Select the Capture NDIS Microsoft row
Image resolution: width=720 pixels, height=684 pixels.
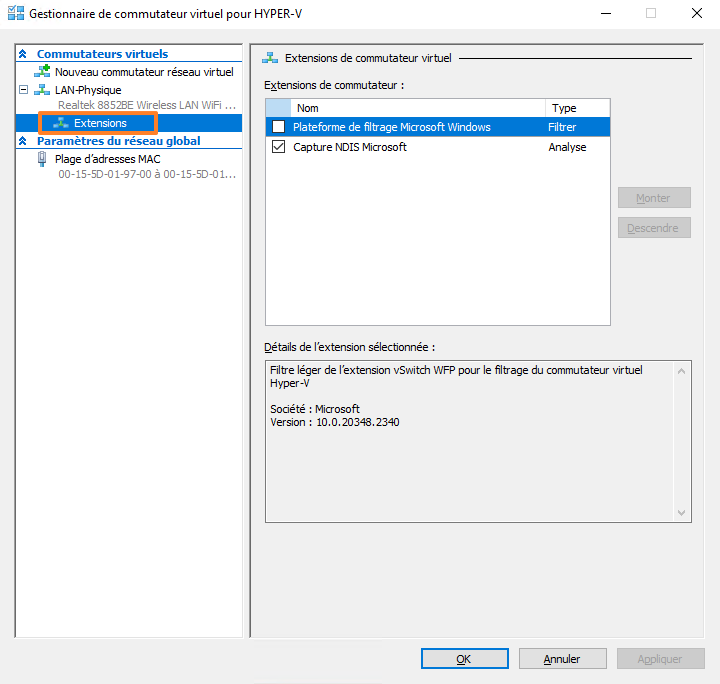click(350, 147)
